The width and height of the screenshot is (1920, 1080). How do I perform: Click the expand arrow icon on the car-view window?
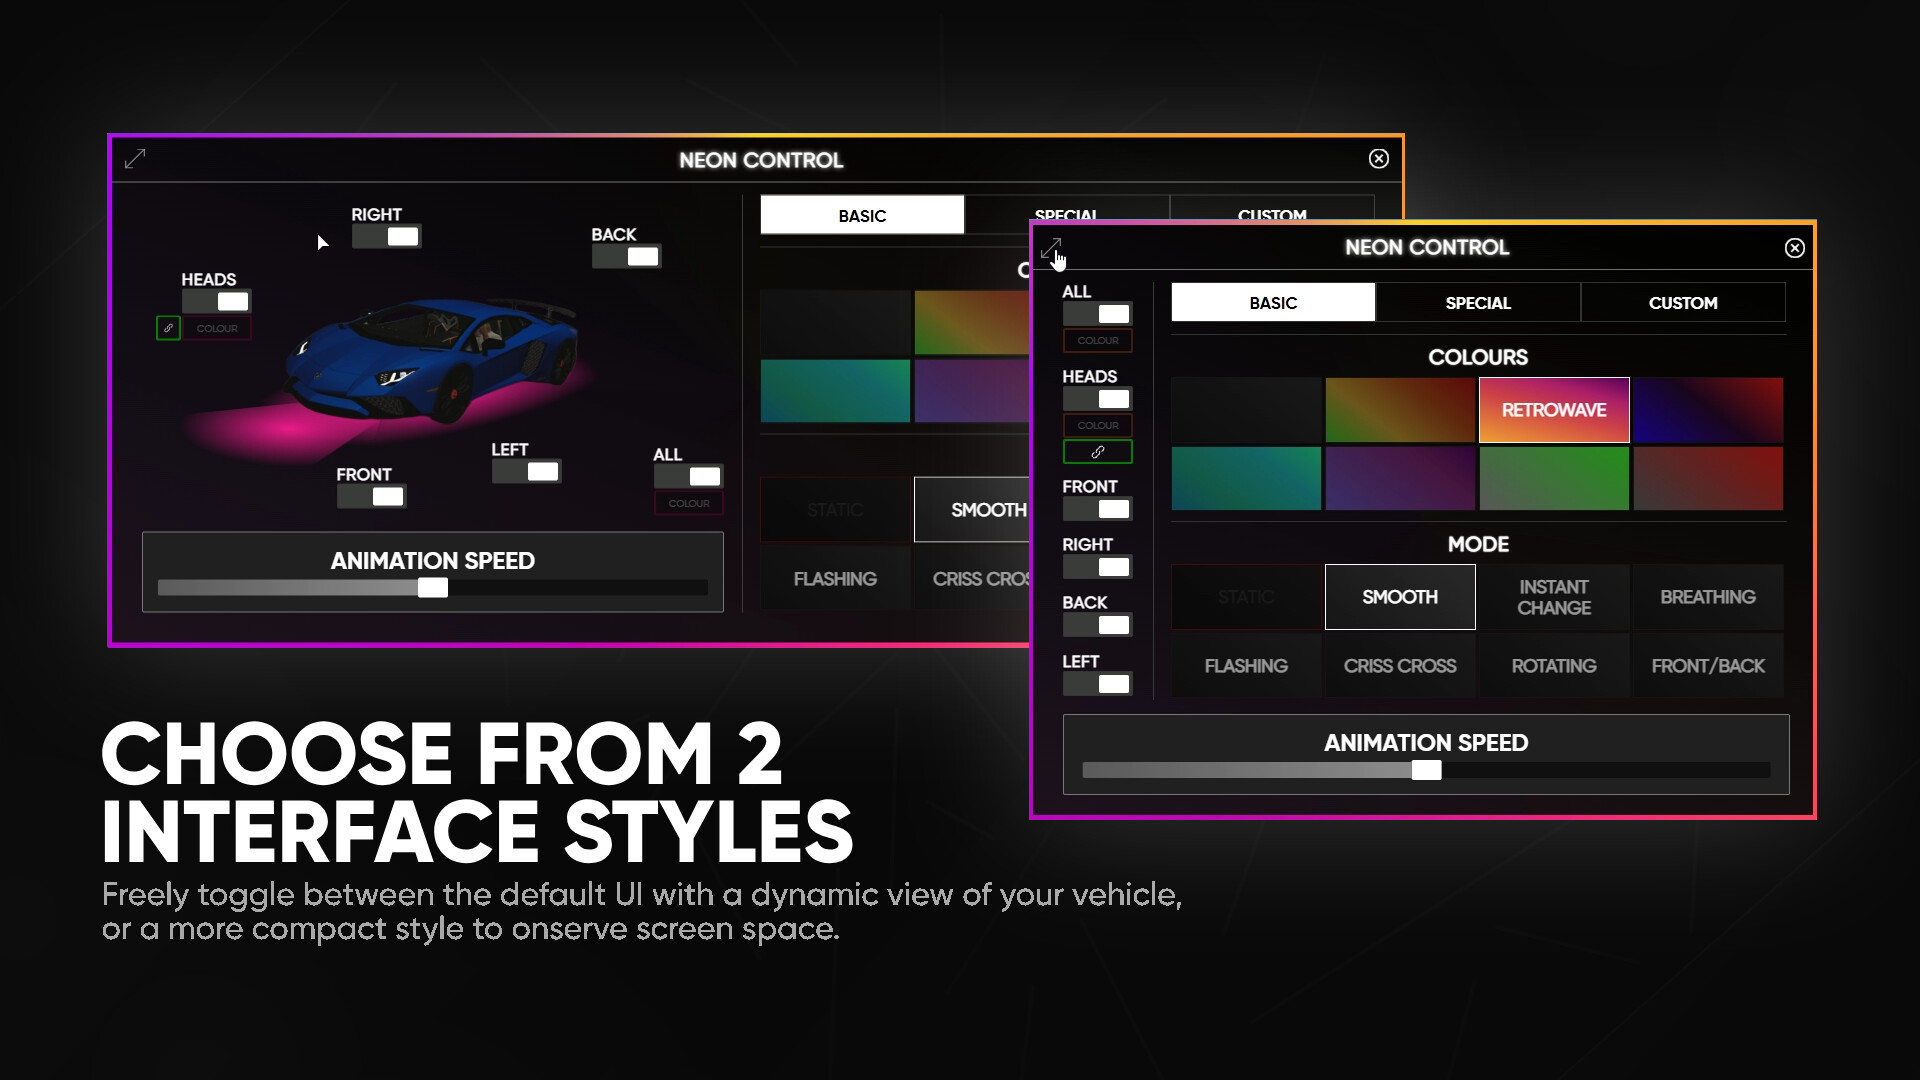pyautogui.click(x=135, y=159)
